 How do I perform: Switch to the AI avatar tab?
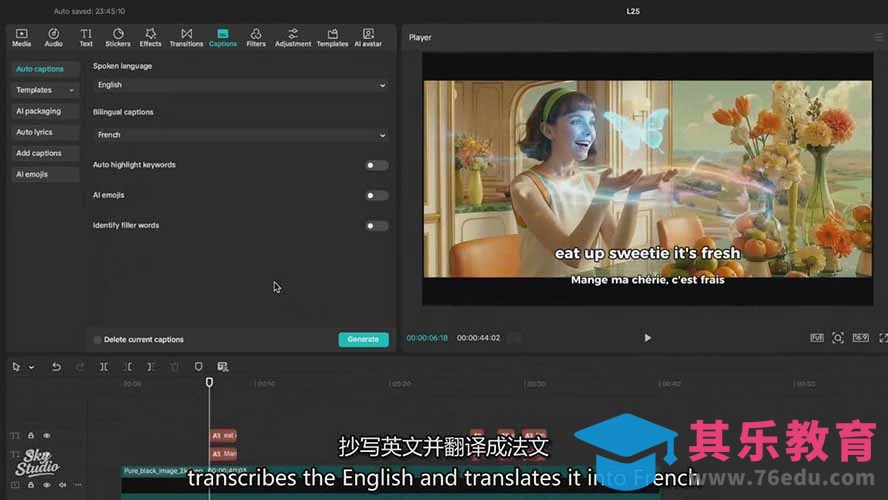click(368, 37)
